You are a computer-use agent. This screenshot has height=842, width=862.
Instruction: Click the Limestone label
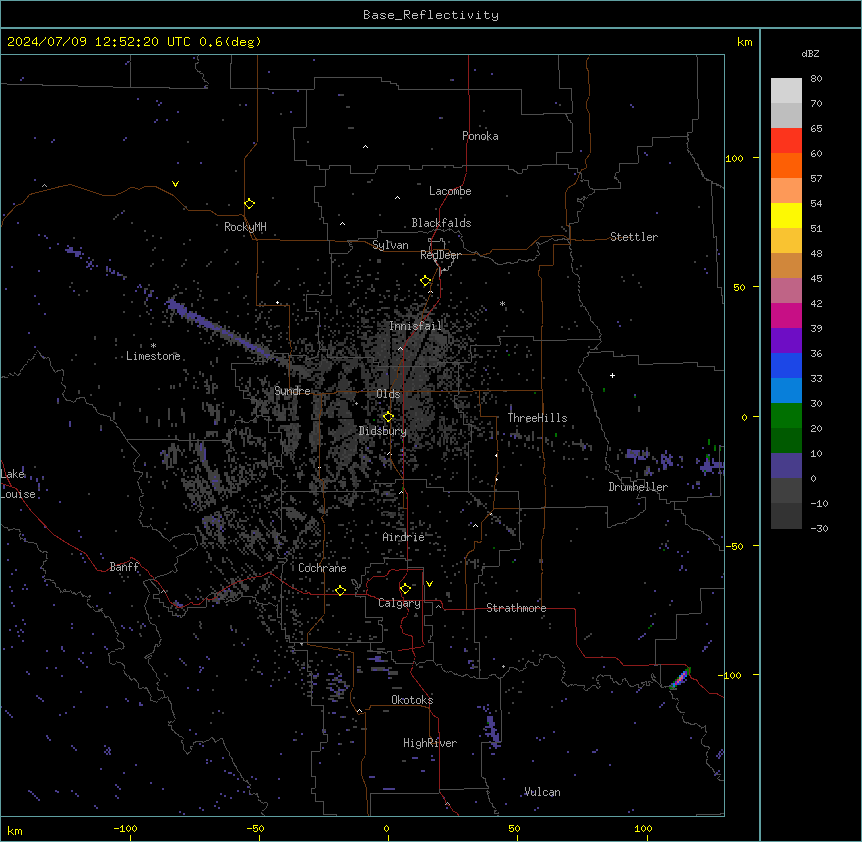click(x=153, y=356)
